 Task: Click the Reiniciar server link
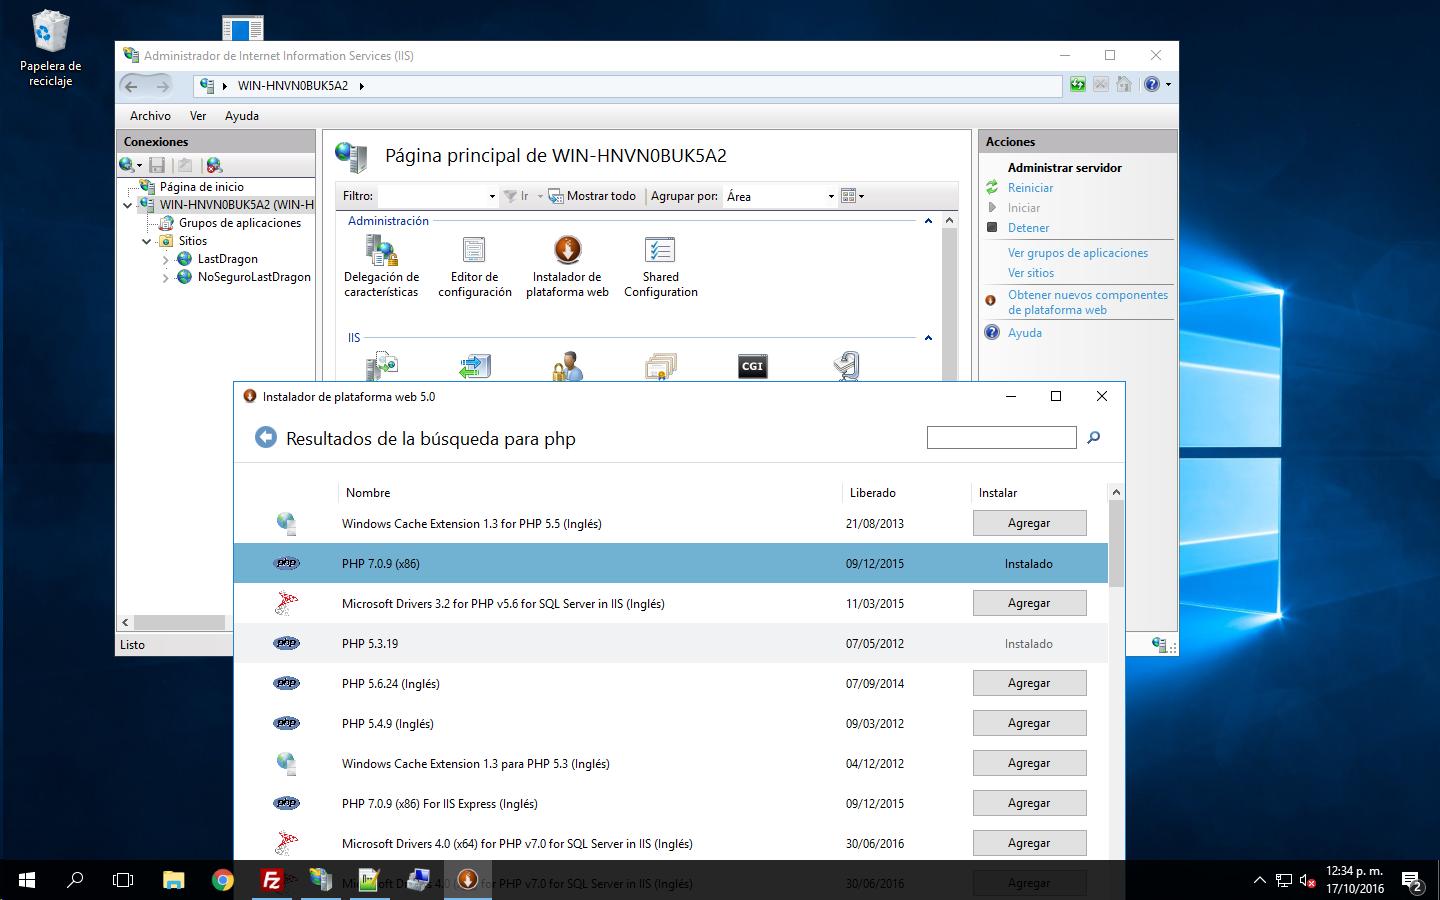point(1030,188)
